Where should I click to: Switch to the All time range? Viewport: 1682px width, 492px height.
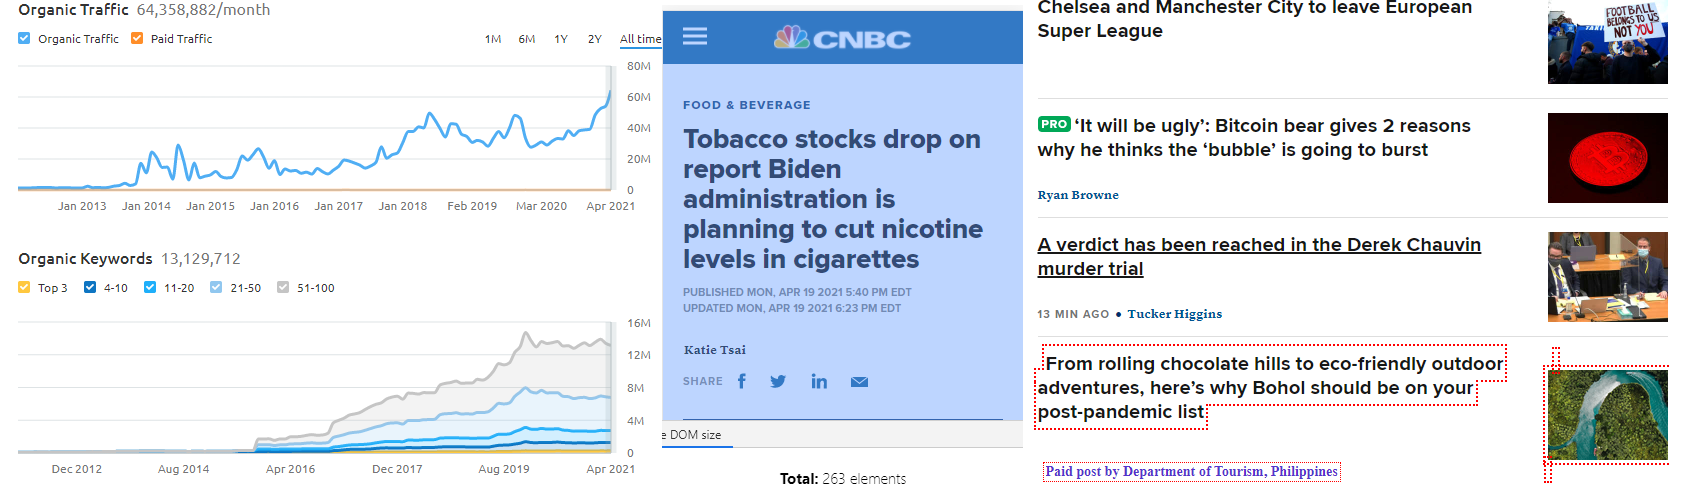point(640,39)
